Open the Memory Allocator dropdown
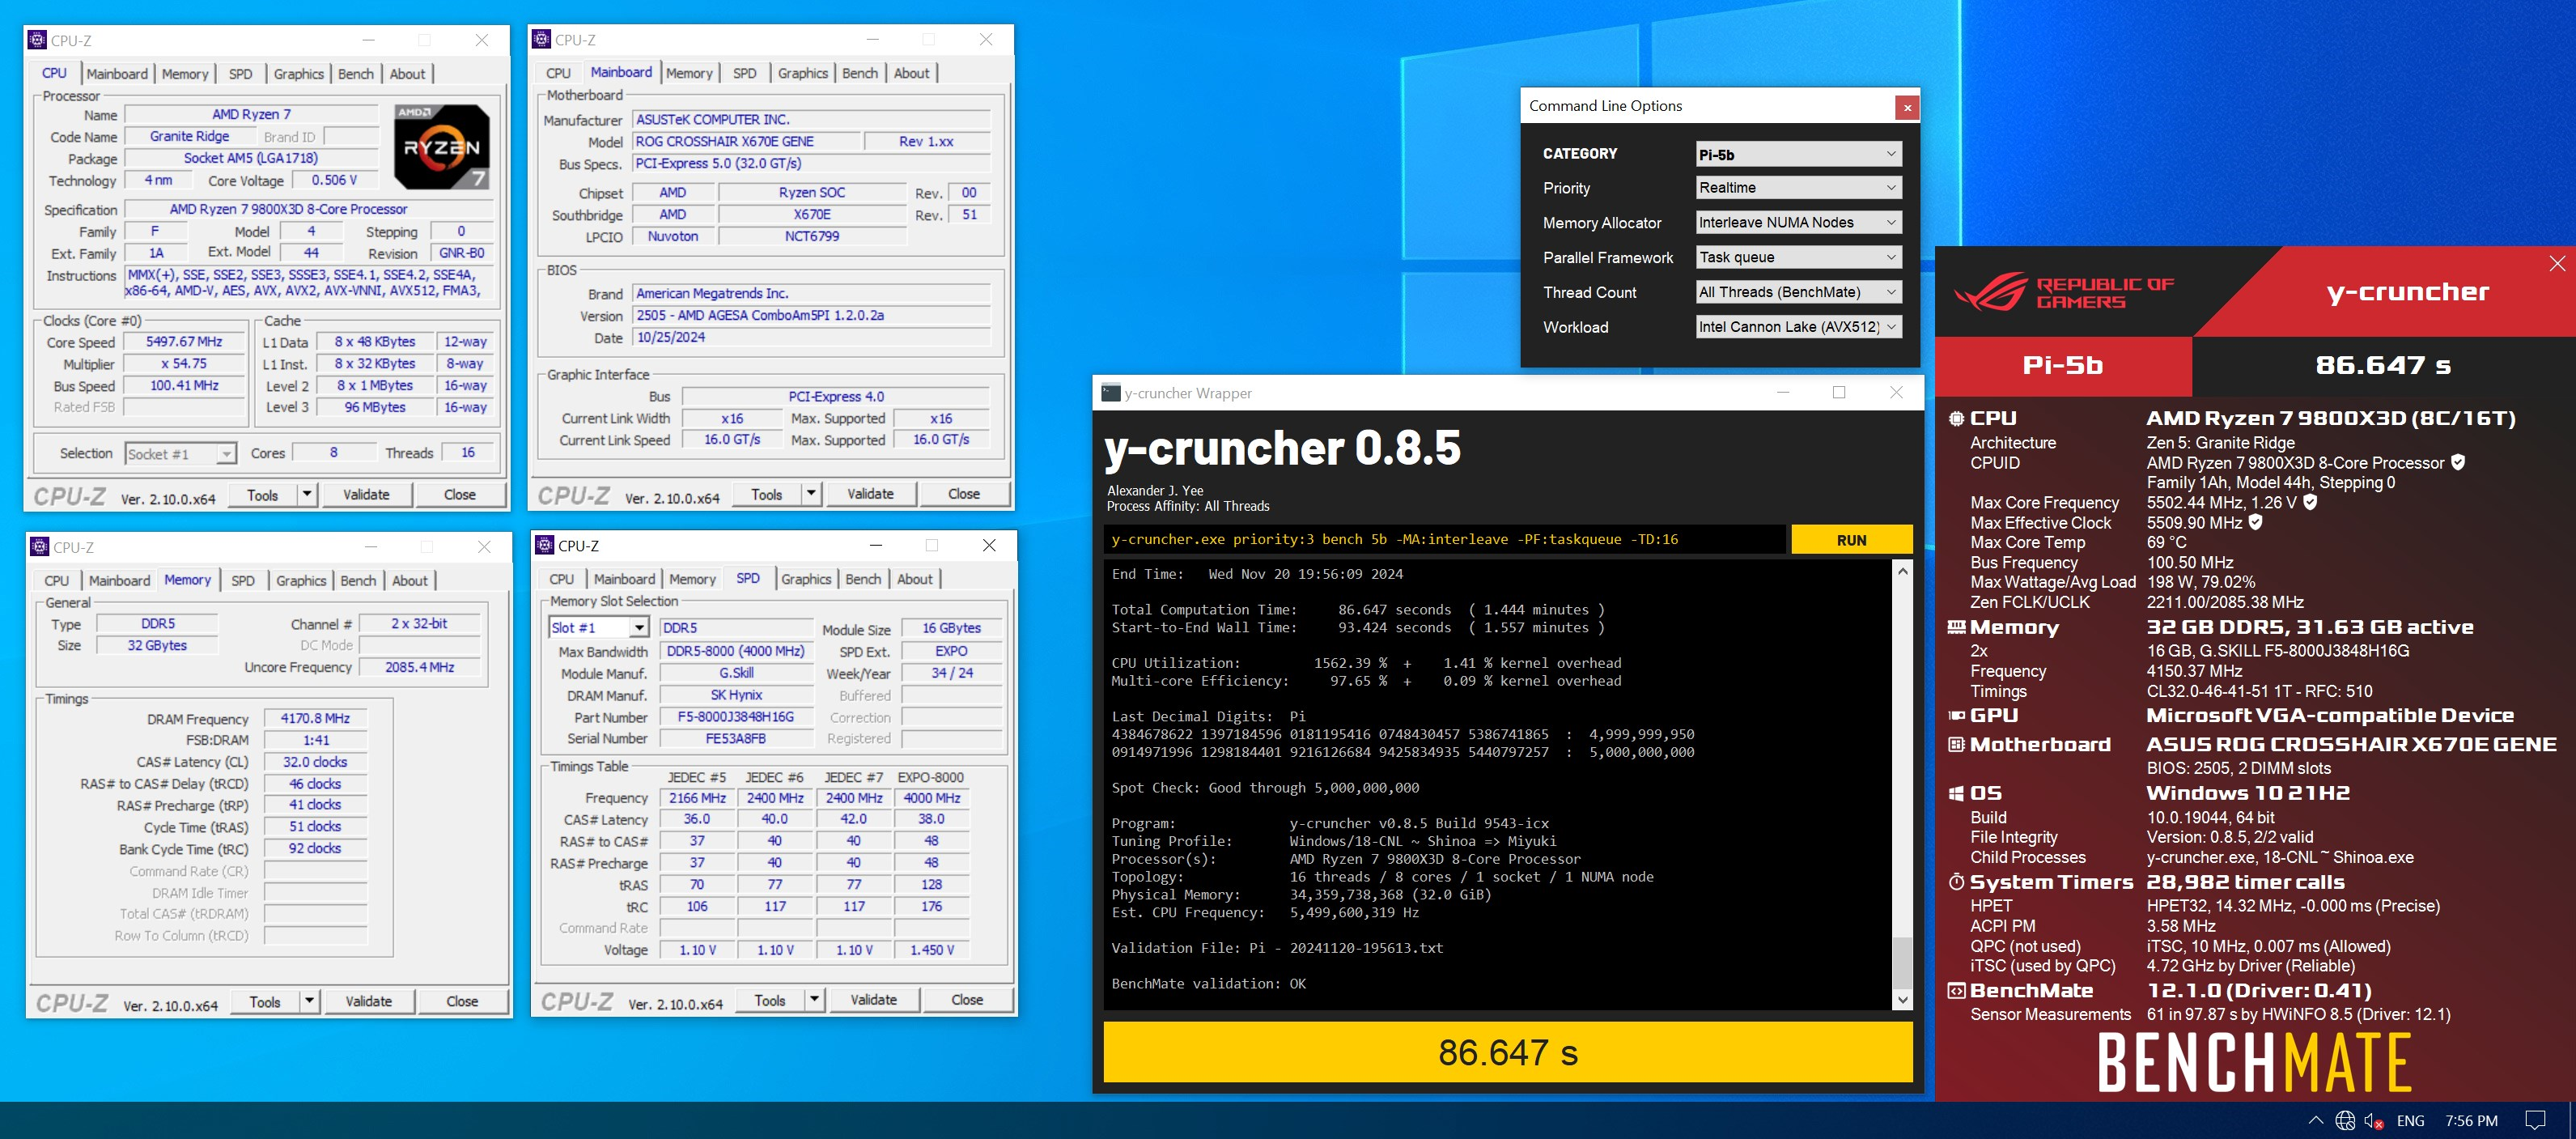The height and width of the screenshot is (1139, 2576). pos(1798,222)
